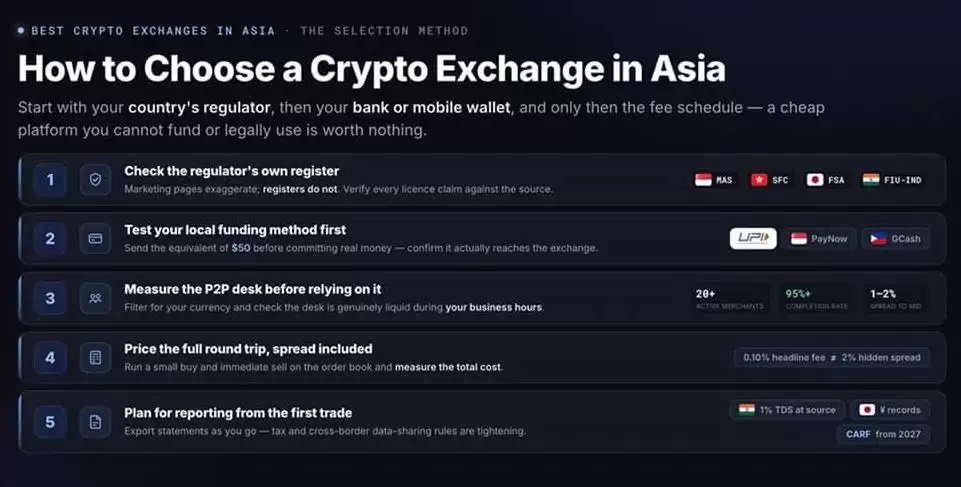Click the CARF from 2027 tag
Screen dimensions: 961x487
[x=883, y=434]
